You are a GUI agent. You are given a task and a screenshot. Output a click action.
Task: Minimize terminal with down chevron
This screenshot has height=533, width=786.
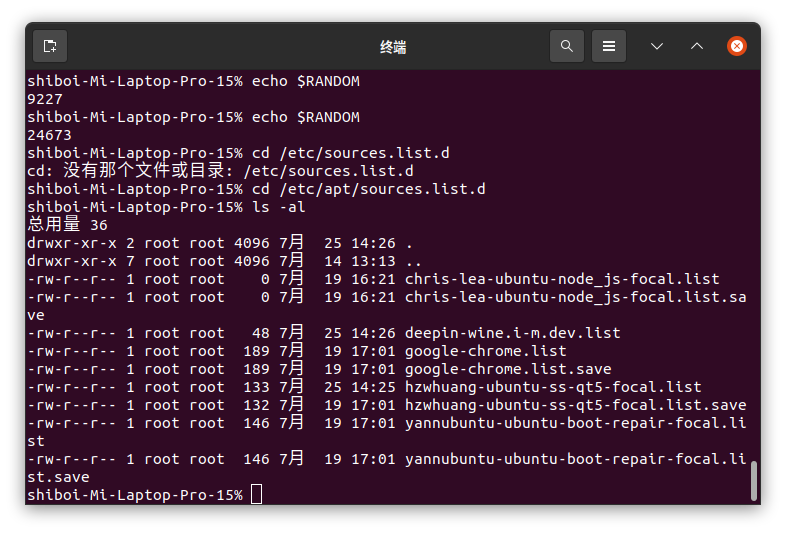tap(657, 46)
